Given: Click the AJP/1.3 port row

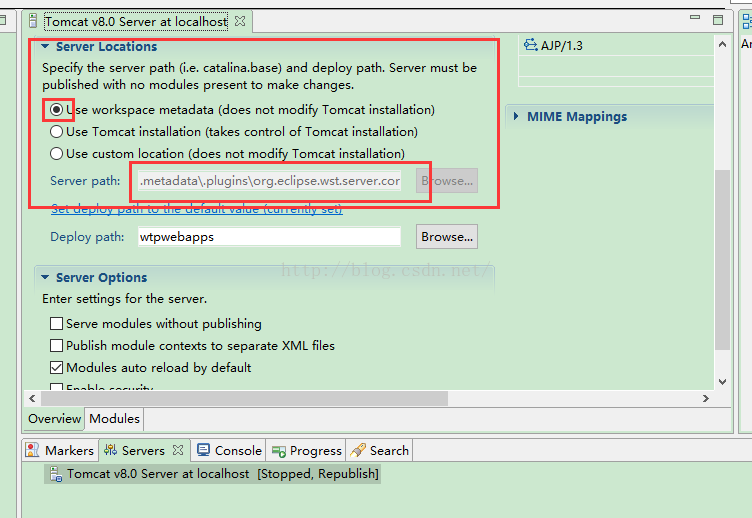Looking at the screenshot, I should (617, 46).
